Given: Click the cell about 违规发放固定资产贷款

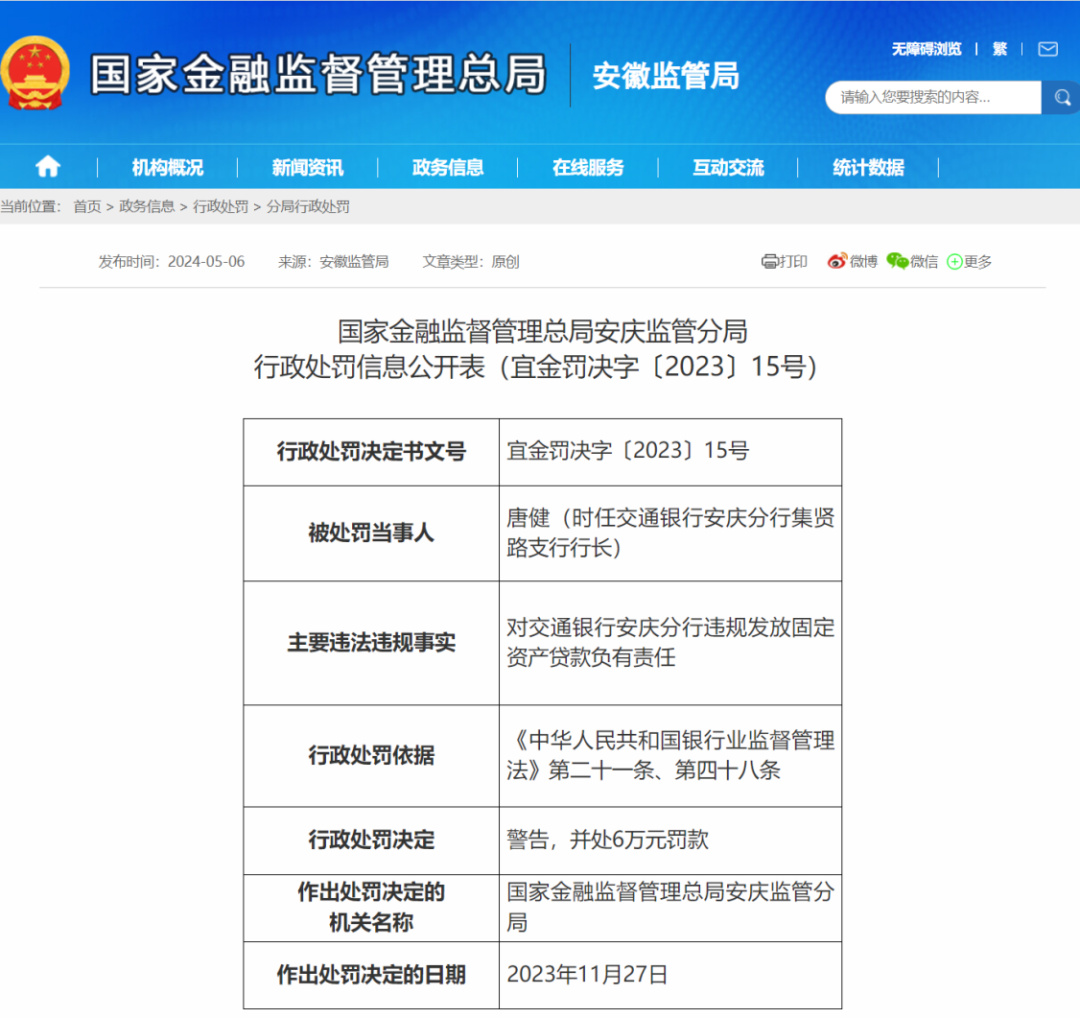Looking at the screenshot, I should (x=670, y=643).
